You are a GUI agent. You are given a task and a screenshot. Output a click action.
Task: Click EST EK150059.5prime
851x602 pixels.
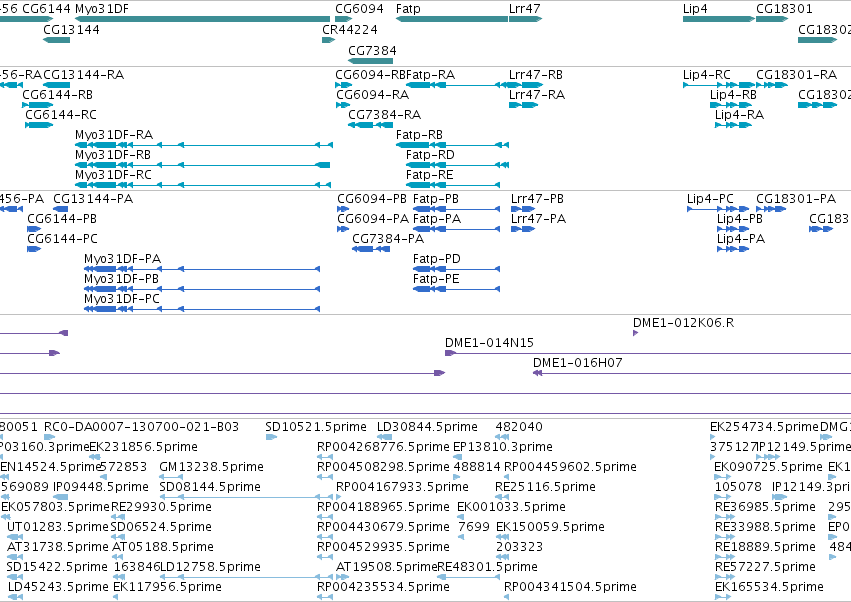pyautogui.click(x=503, y=537)
